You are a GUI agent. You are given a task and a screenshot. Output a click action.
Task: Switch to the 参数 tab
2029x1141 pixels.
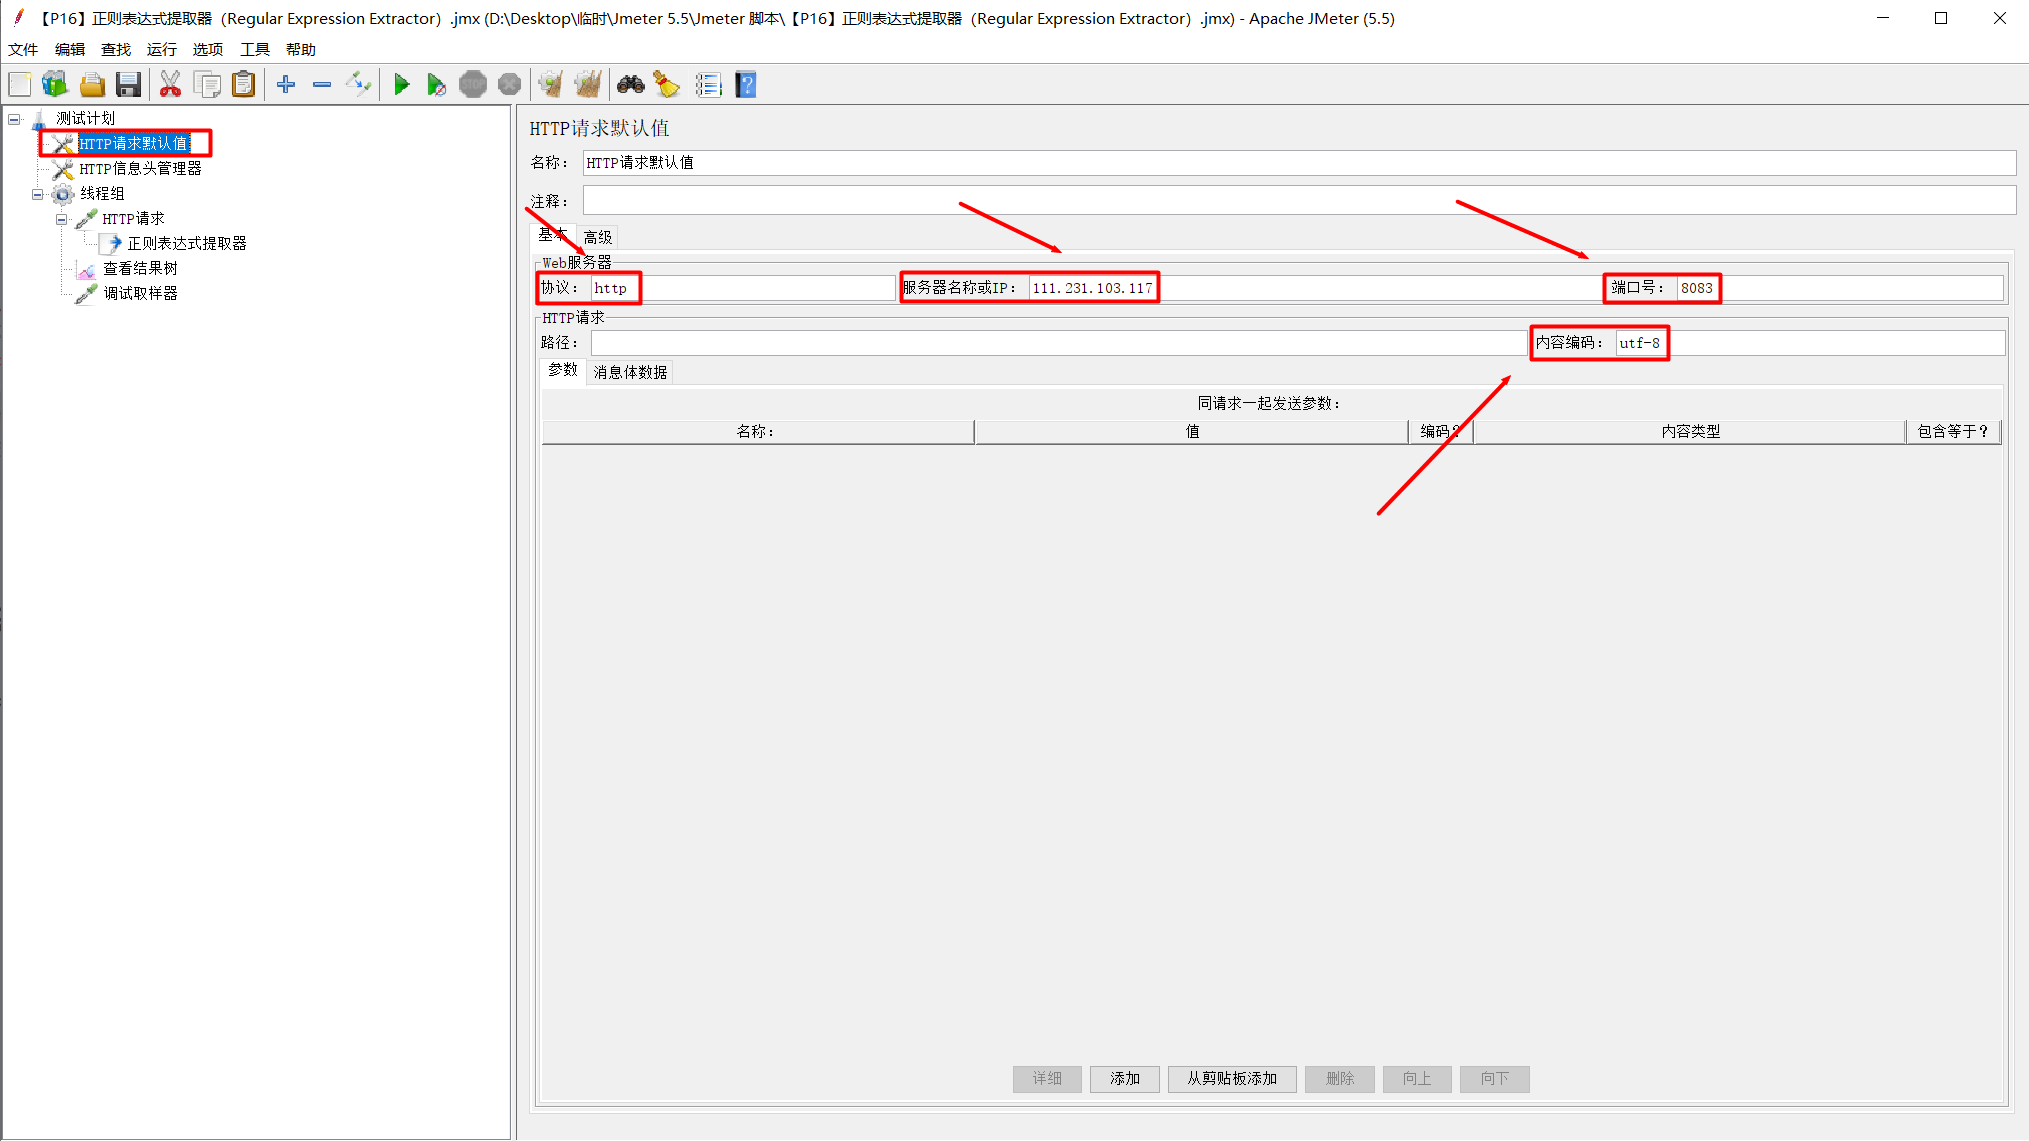563,370
